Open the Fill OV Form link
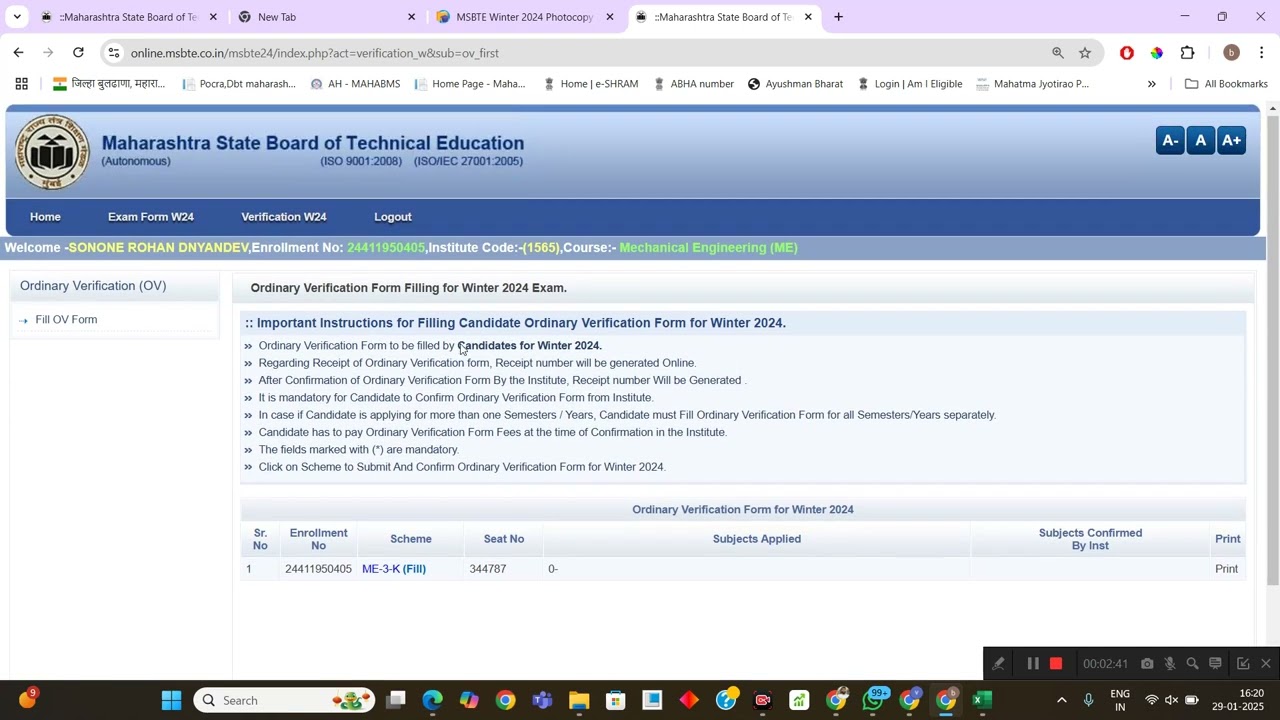The image size is (1280, 720). pyautogui.click(x=66, y=320)
